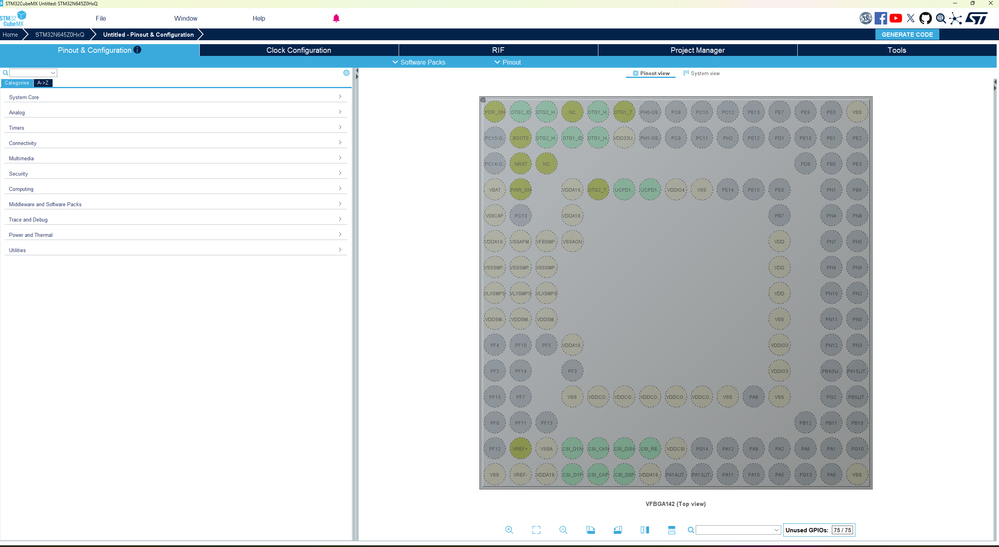Go to Home breadcrumb
This screenshot has width=999, height=547.
[x=10, y=34]
